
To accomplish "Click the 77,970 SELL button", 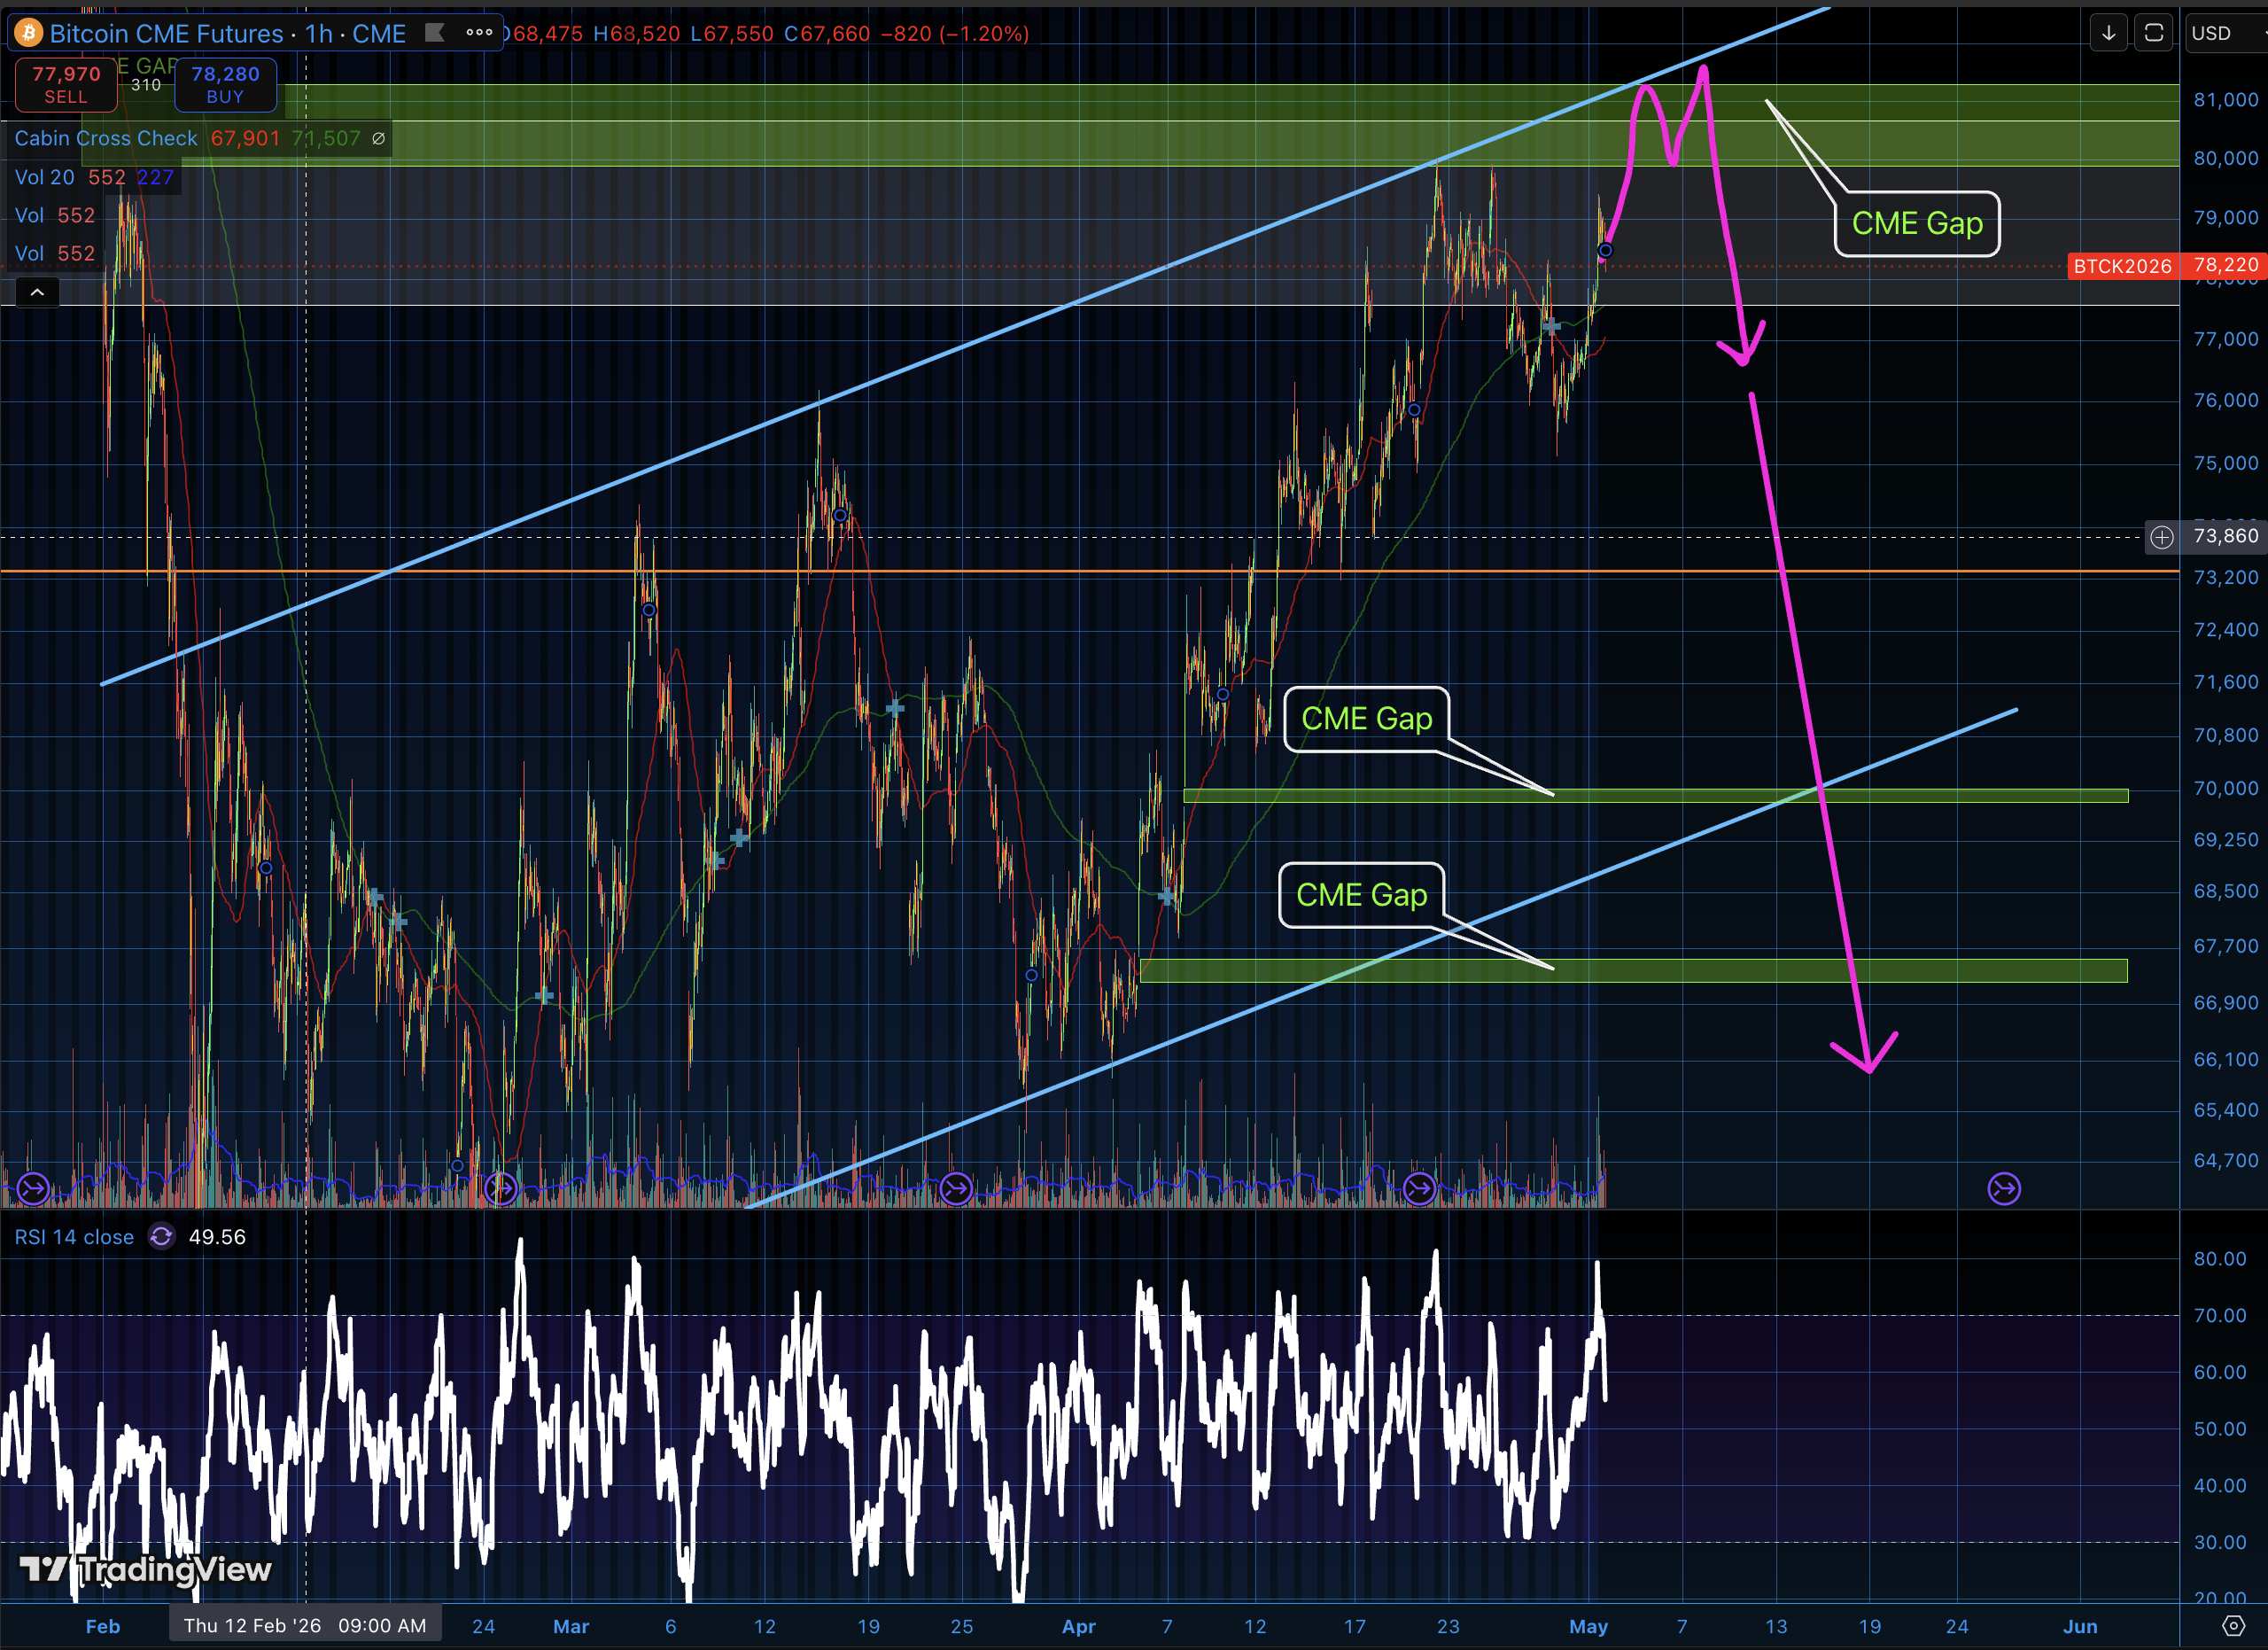I will coord(66,84).
